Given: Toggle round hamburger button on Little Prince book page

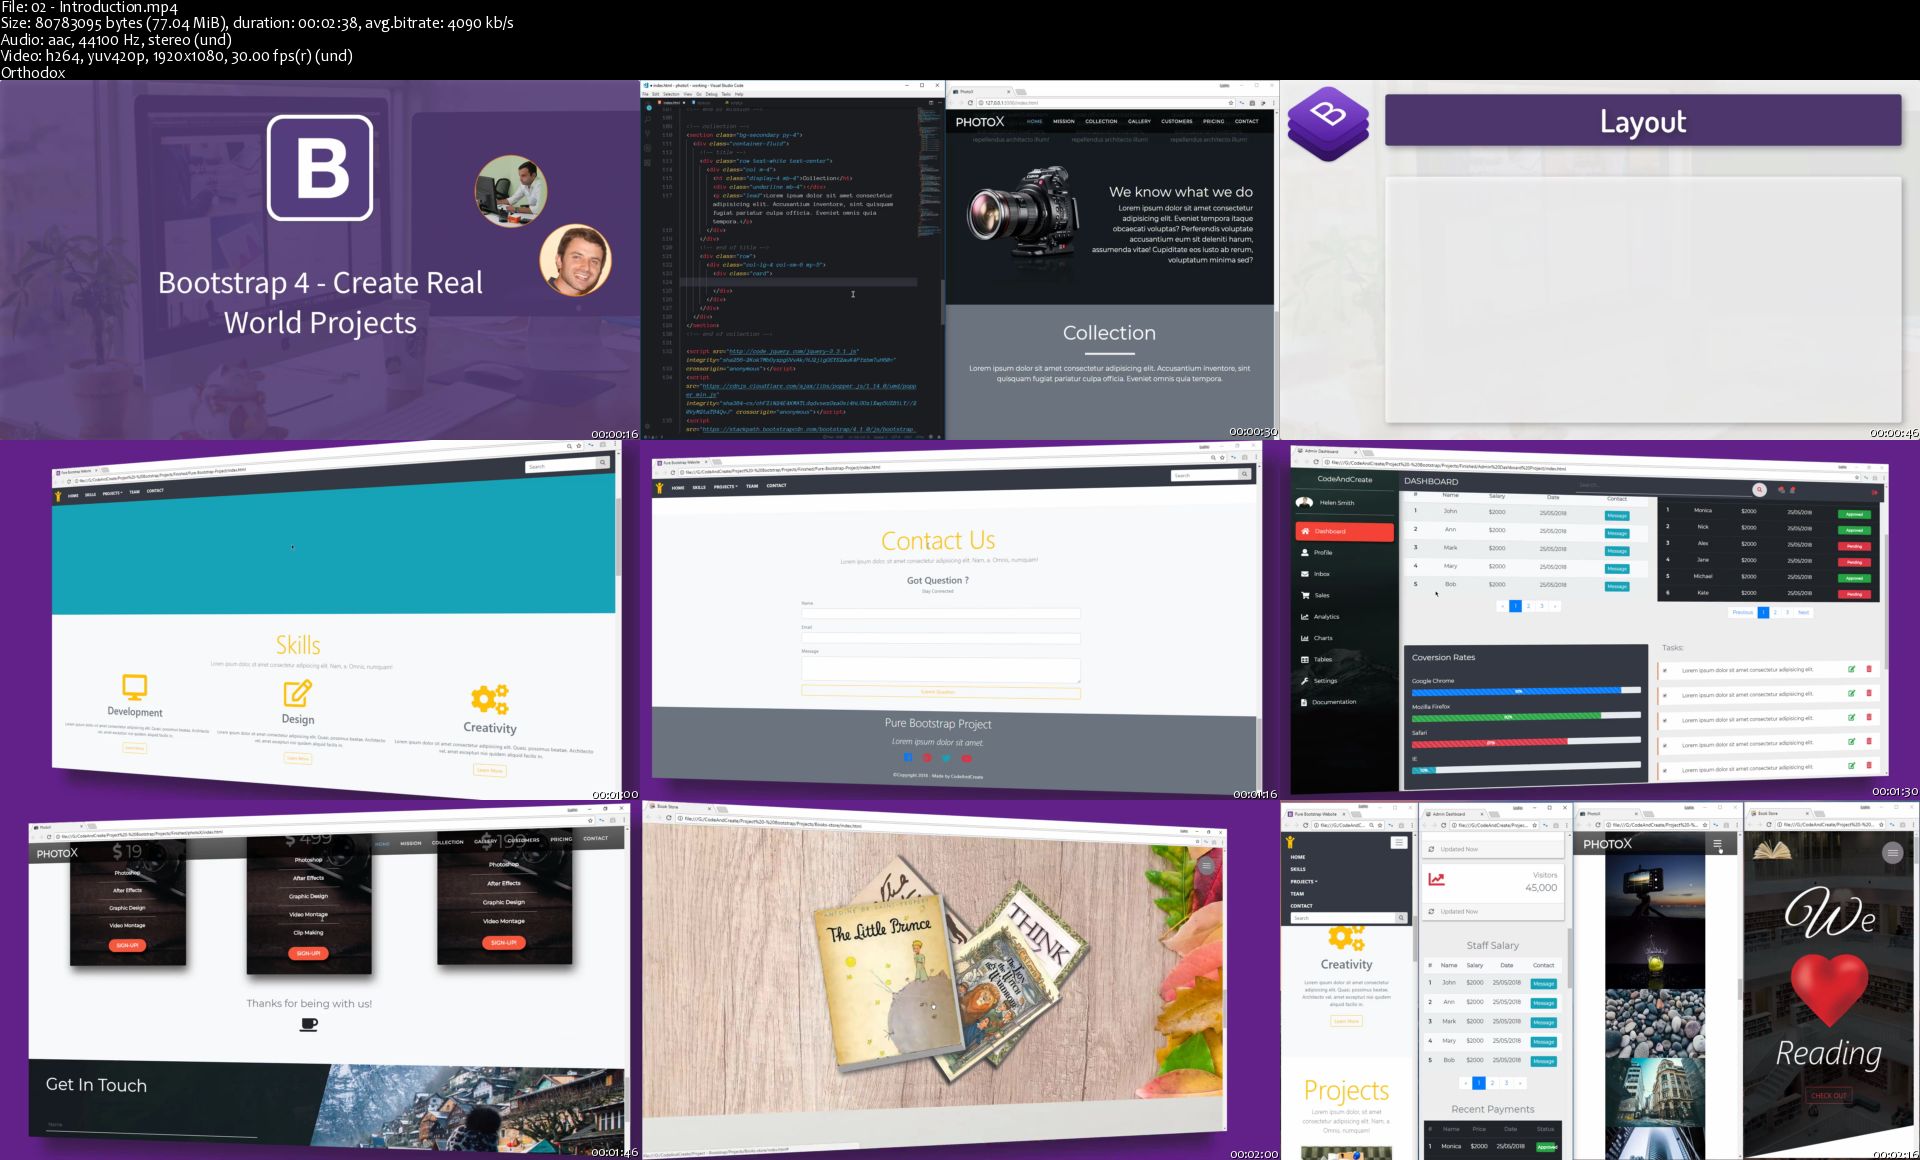Looking at the screenshot, I should [1207, 866].
